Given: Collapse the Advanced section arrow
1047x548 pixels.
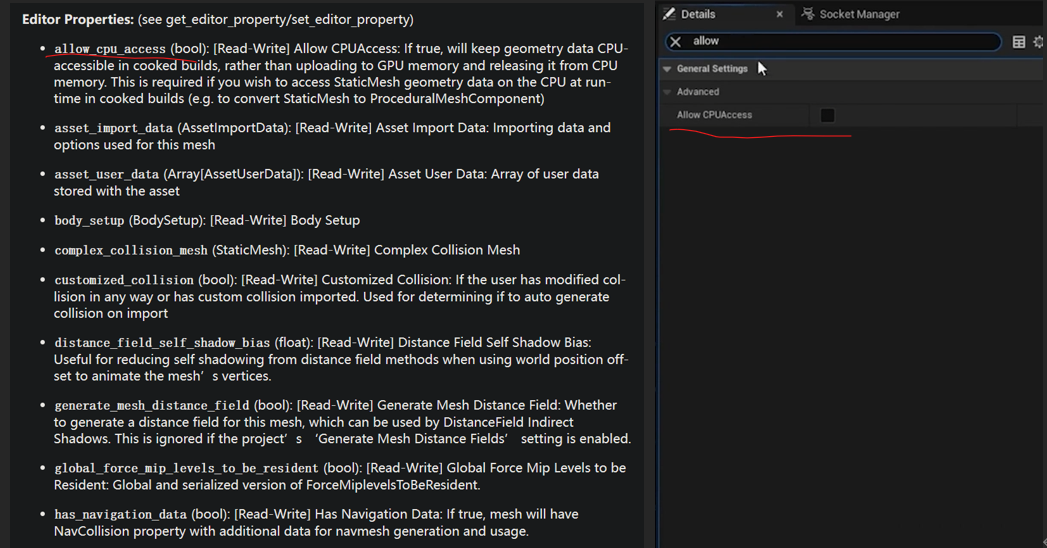Looking at the screenshot, I should pos(667,92).
